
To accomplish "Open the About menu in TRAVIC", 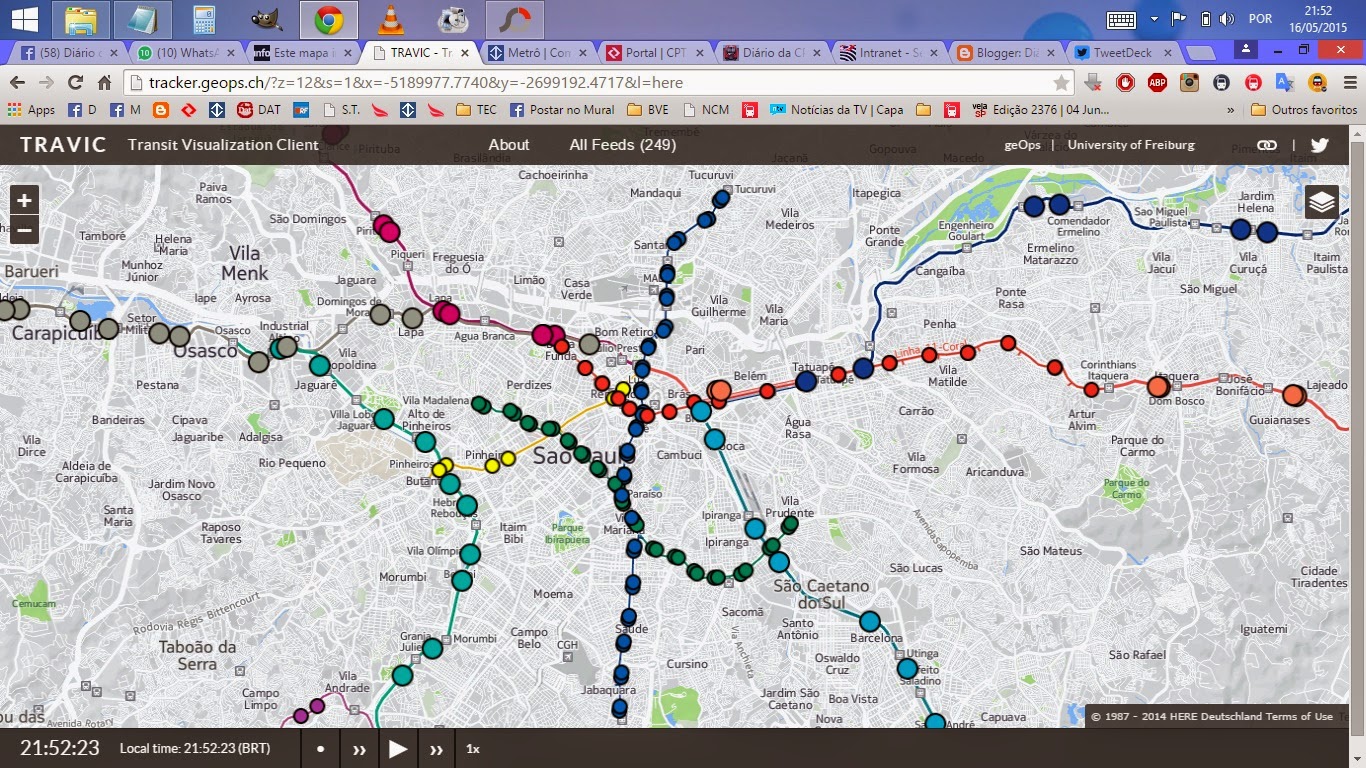I will [x=508, y=144].
